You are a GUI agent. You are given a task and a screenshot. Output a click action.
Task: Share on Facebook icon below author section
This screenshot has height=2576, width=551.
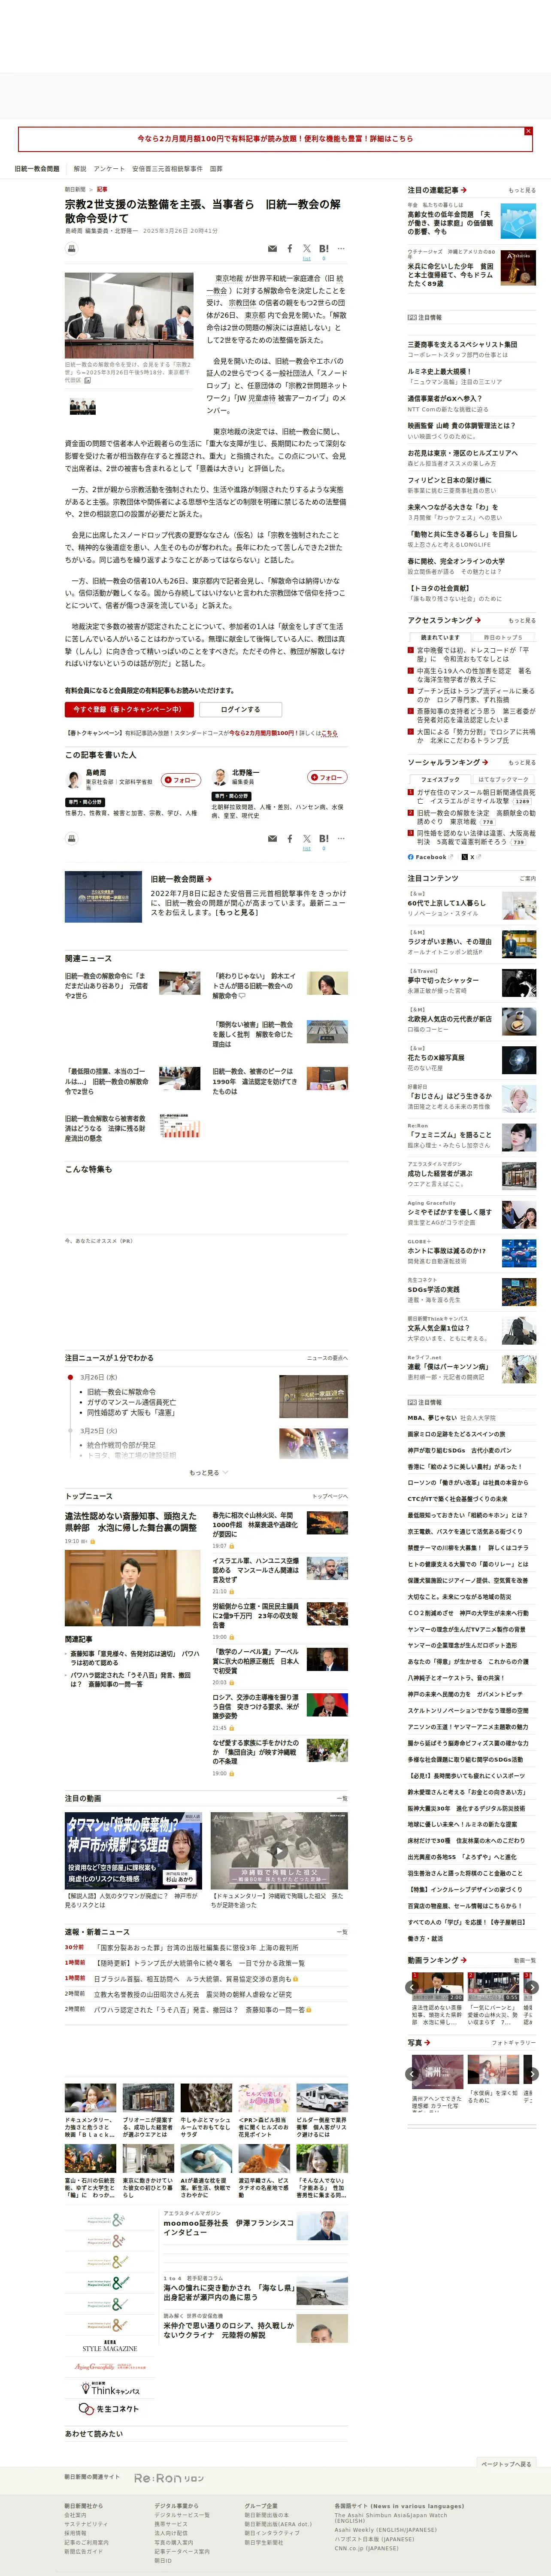[290, 839]
